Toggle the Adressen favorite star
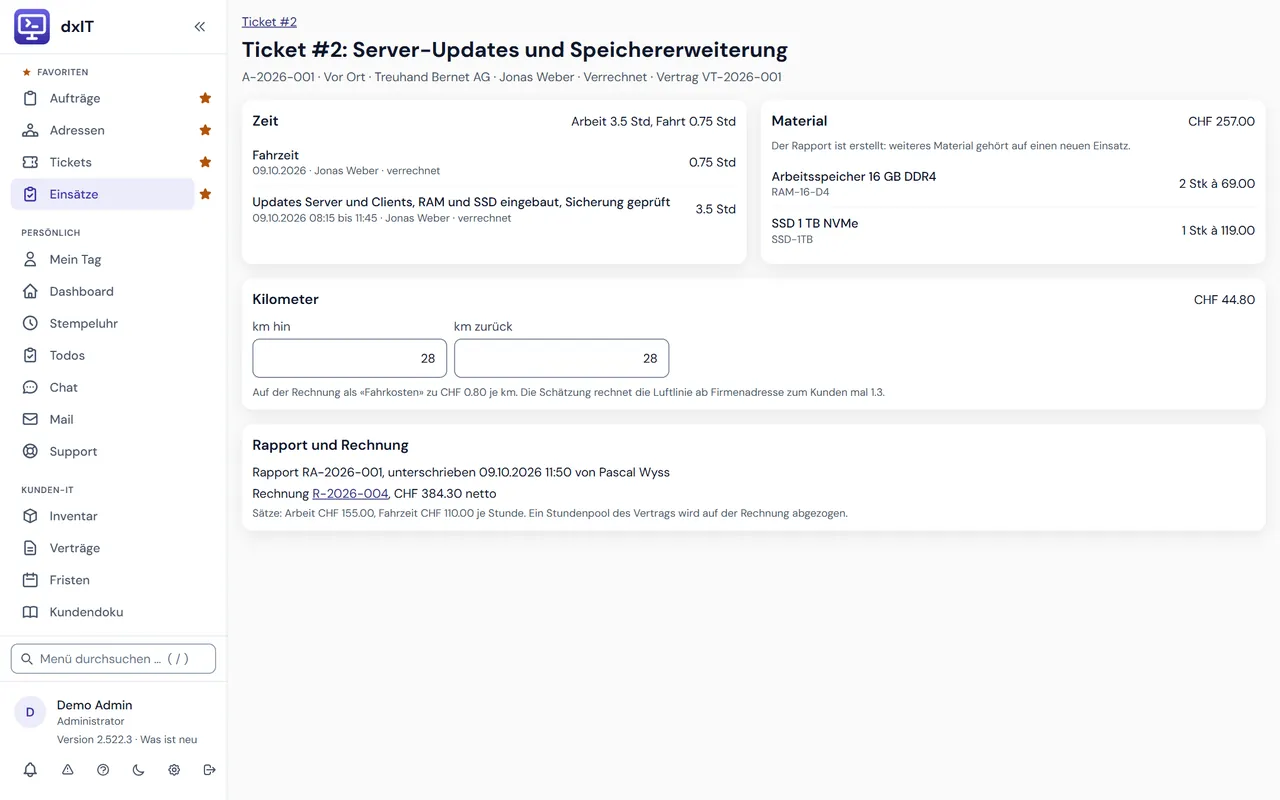Screen dimensions: 1280x800 click(205, 130)
